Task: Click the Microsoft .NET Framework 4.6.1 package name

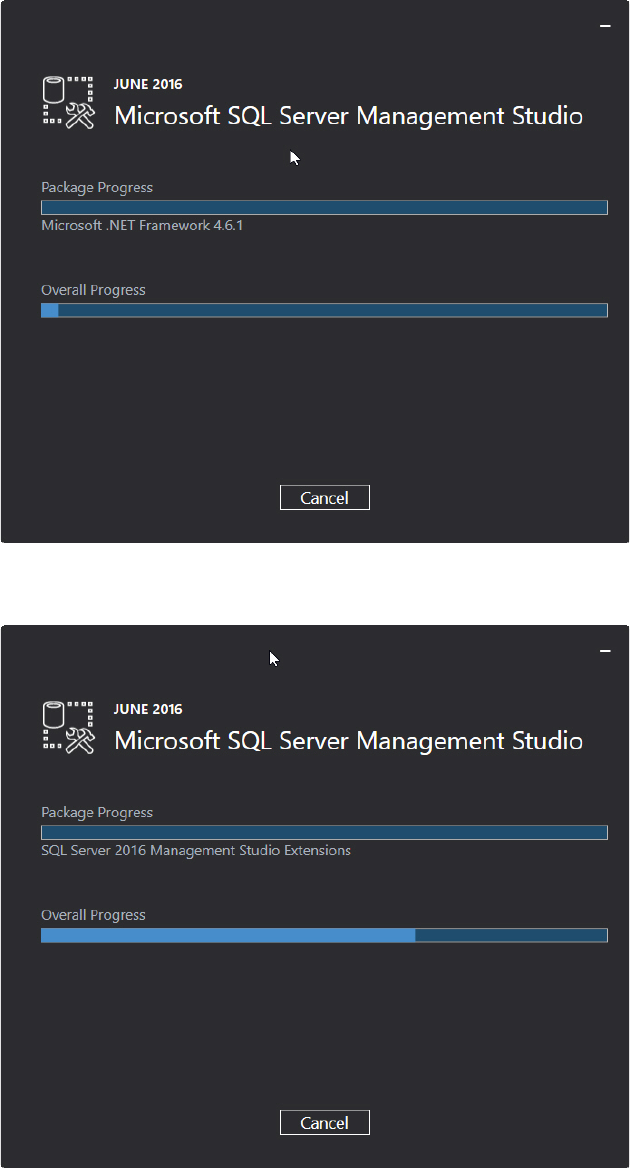Action: 142,225
